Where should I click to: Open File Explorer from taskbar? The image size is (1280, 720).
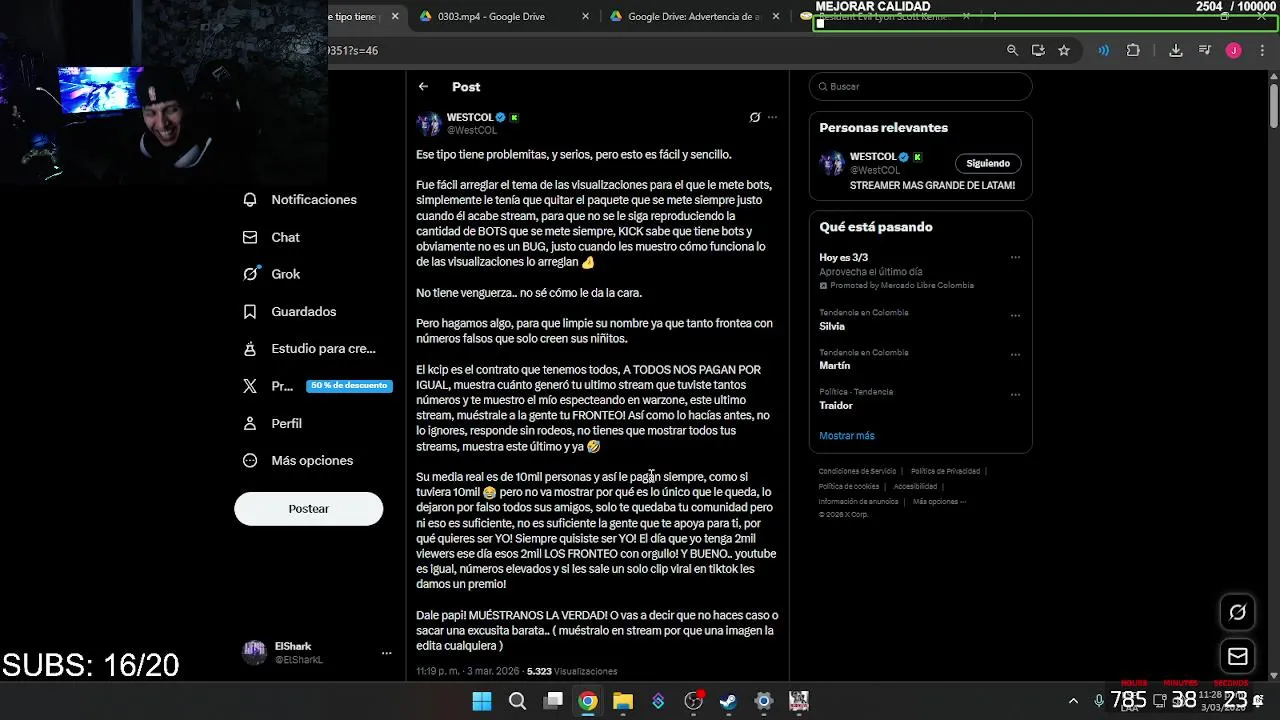[623, 701]
